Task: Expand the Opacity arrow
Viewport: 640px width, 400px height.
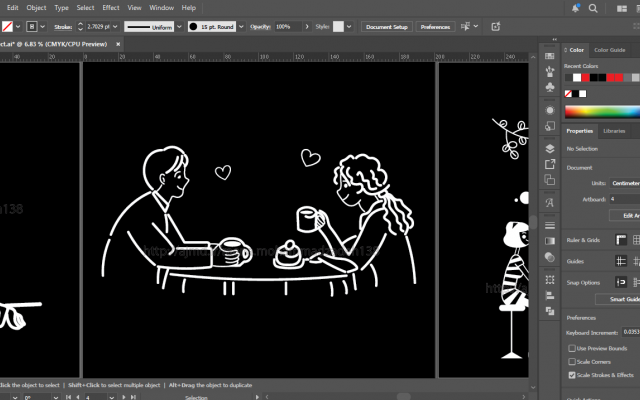Action: tap(307, 27)
